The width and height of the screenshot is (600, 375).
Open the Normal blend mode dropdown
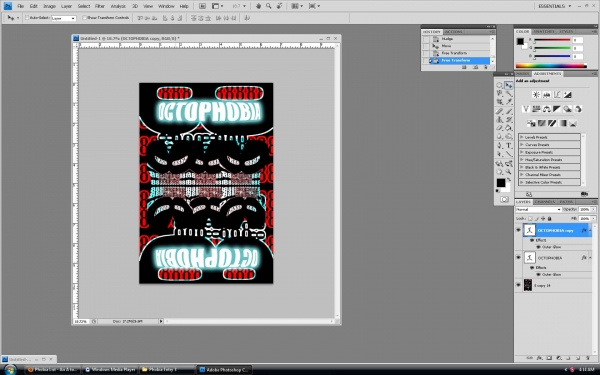coord(538,209)
